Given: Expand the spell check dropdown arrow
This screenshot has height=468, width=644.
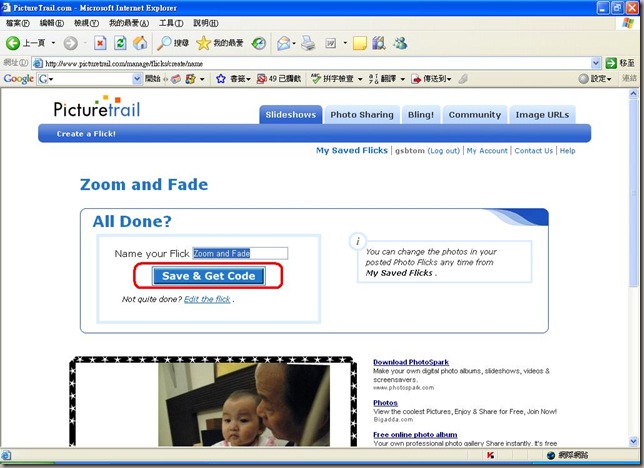Looking at the screenshot, I should pyautogui.click(x=360, y=79).
